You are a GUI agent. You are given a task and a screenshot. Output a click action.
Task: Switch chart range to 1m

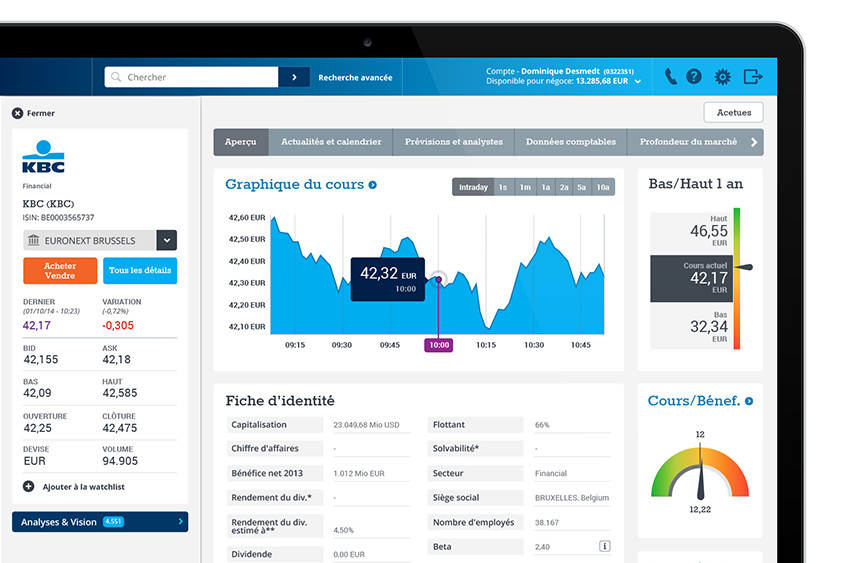click(524, 187)
